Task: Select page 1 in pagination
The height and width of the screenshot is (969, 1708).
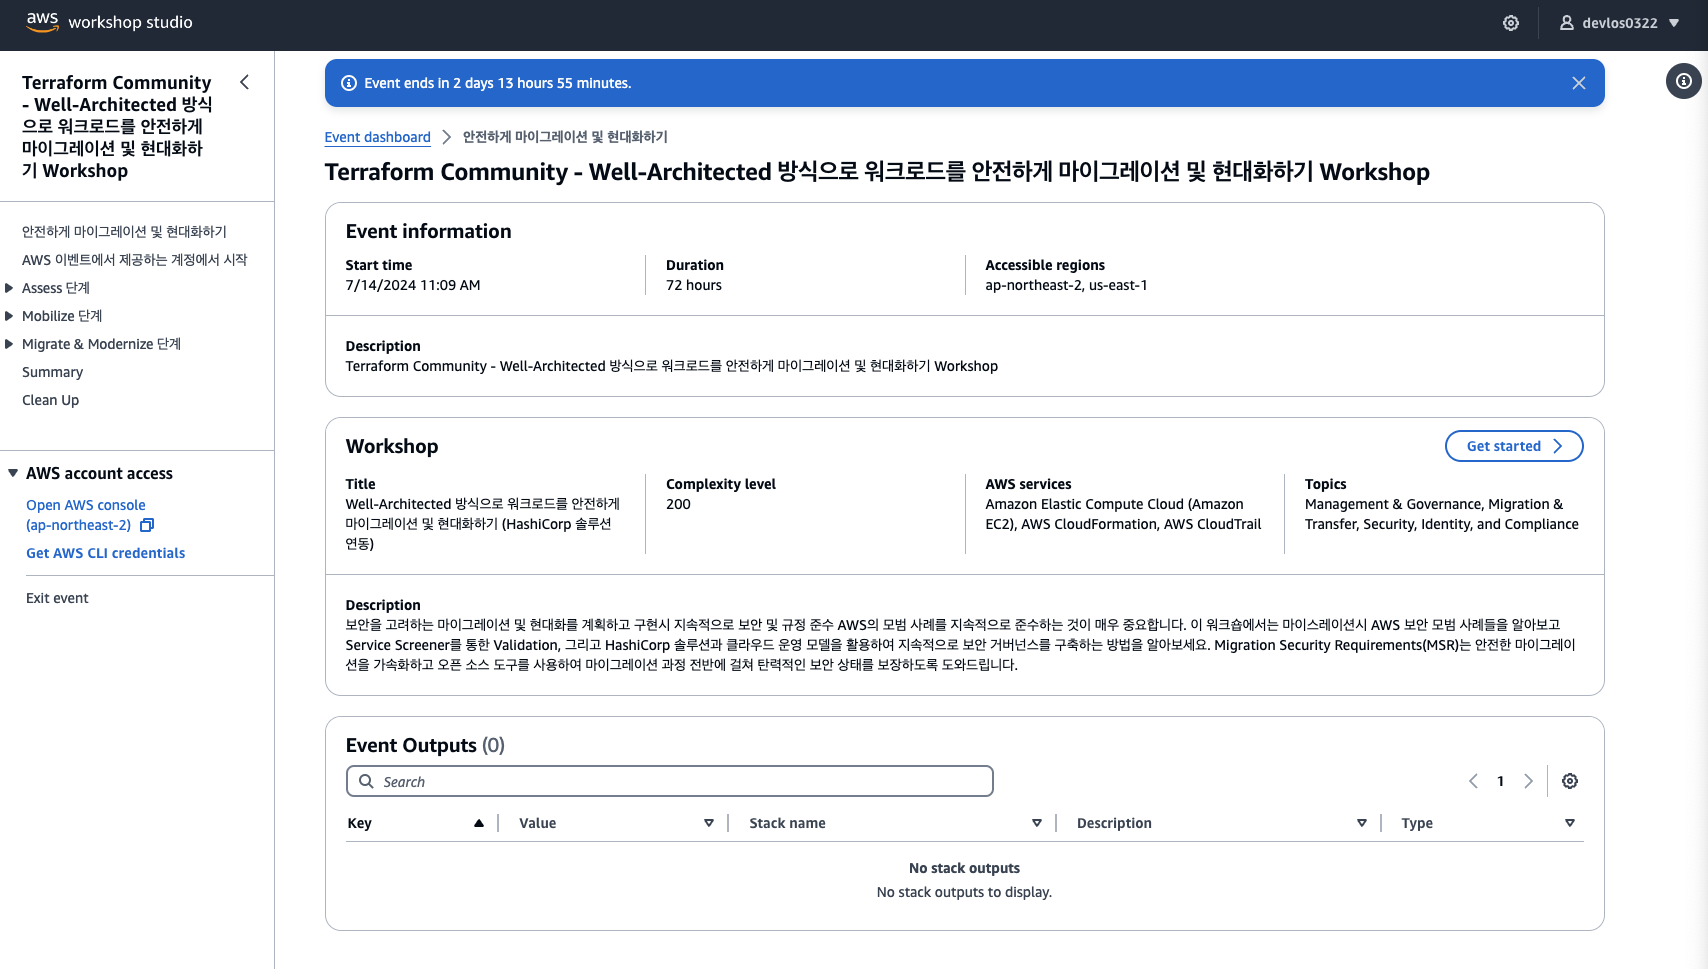Action: coord(1500,781)
